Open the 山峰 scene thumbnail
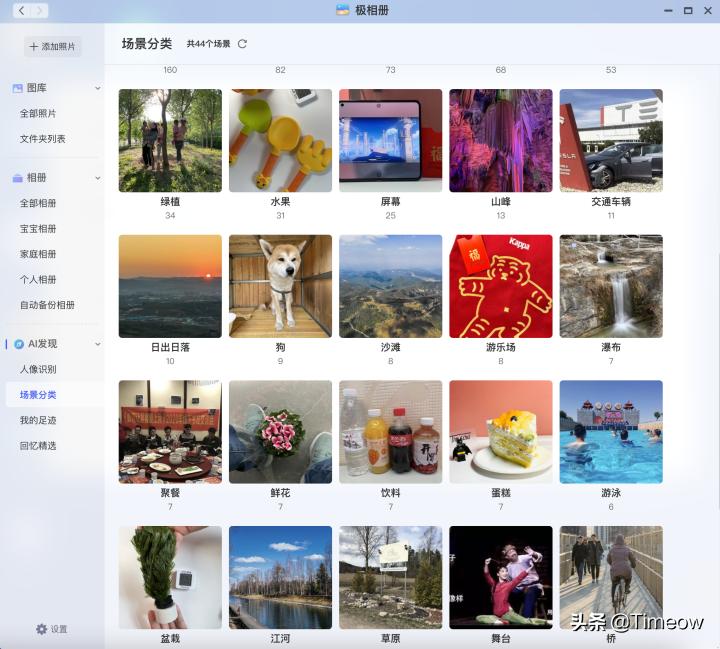The height and width of the screenshot is (649, 720). coord(501,141)
